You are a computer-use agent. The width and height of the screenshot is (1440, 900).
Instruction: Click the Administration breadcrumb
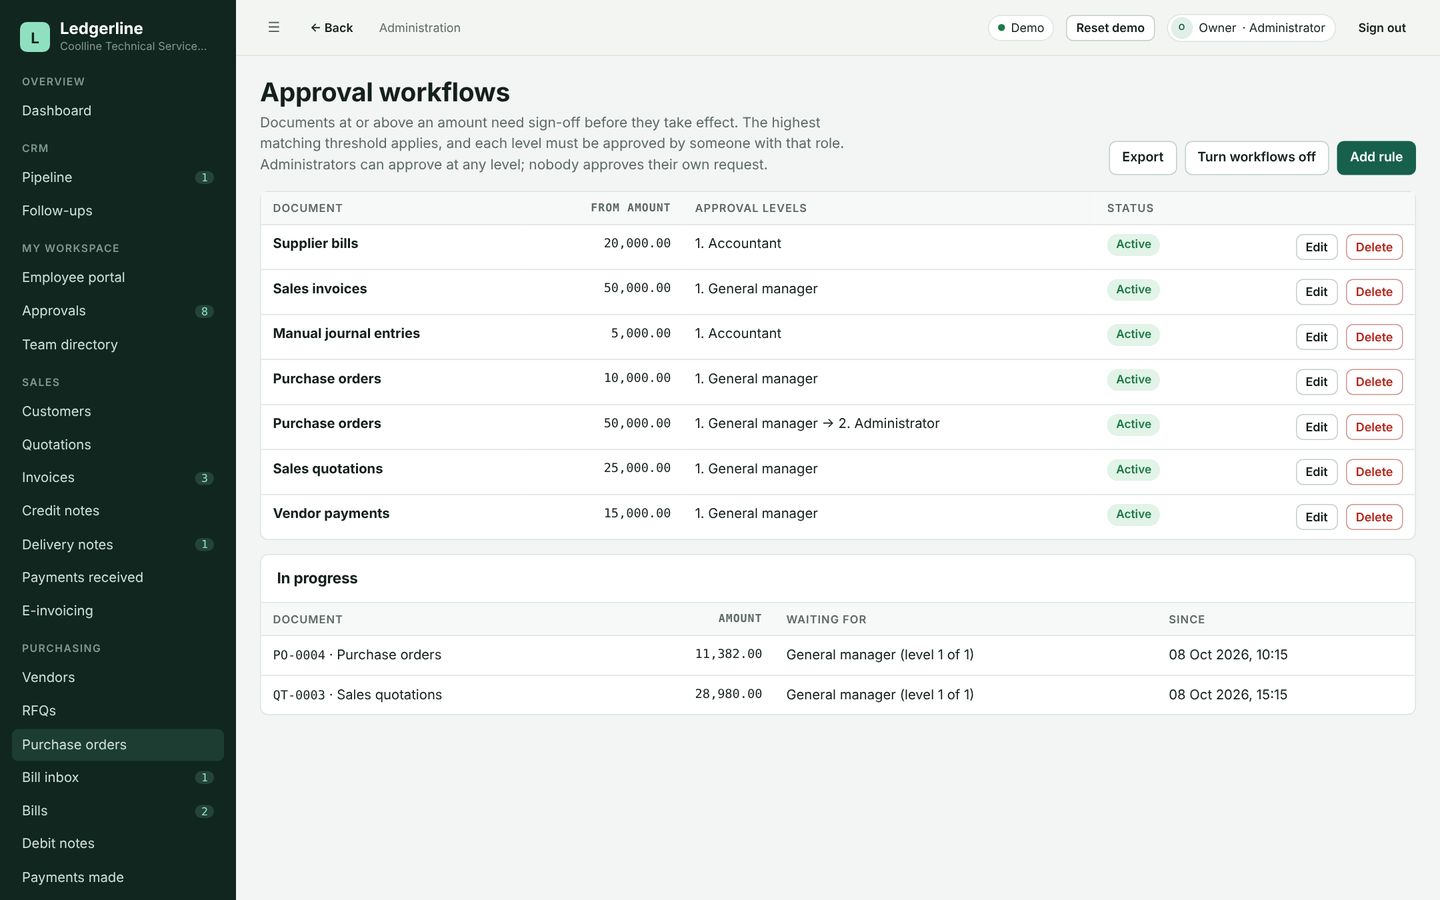pyautogui.click(x=420, y=28)
